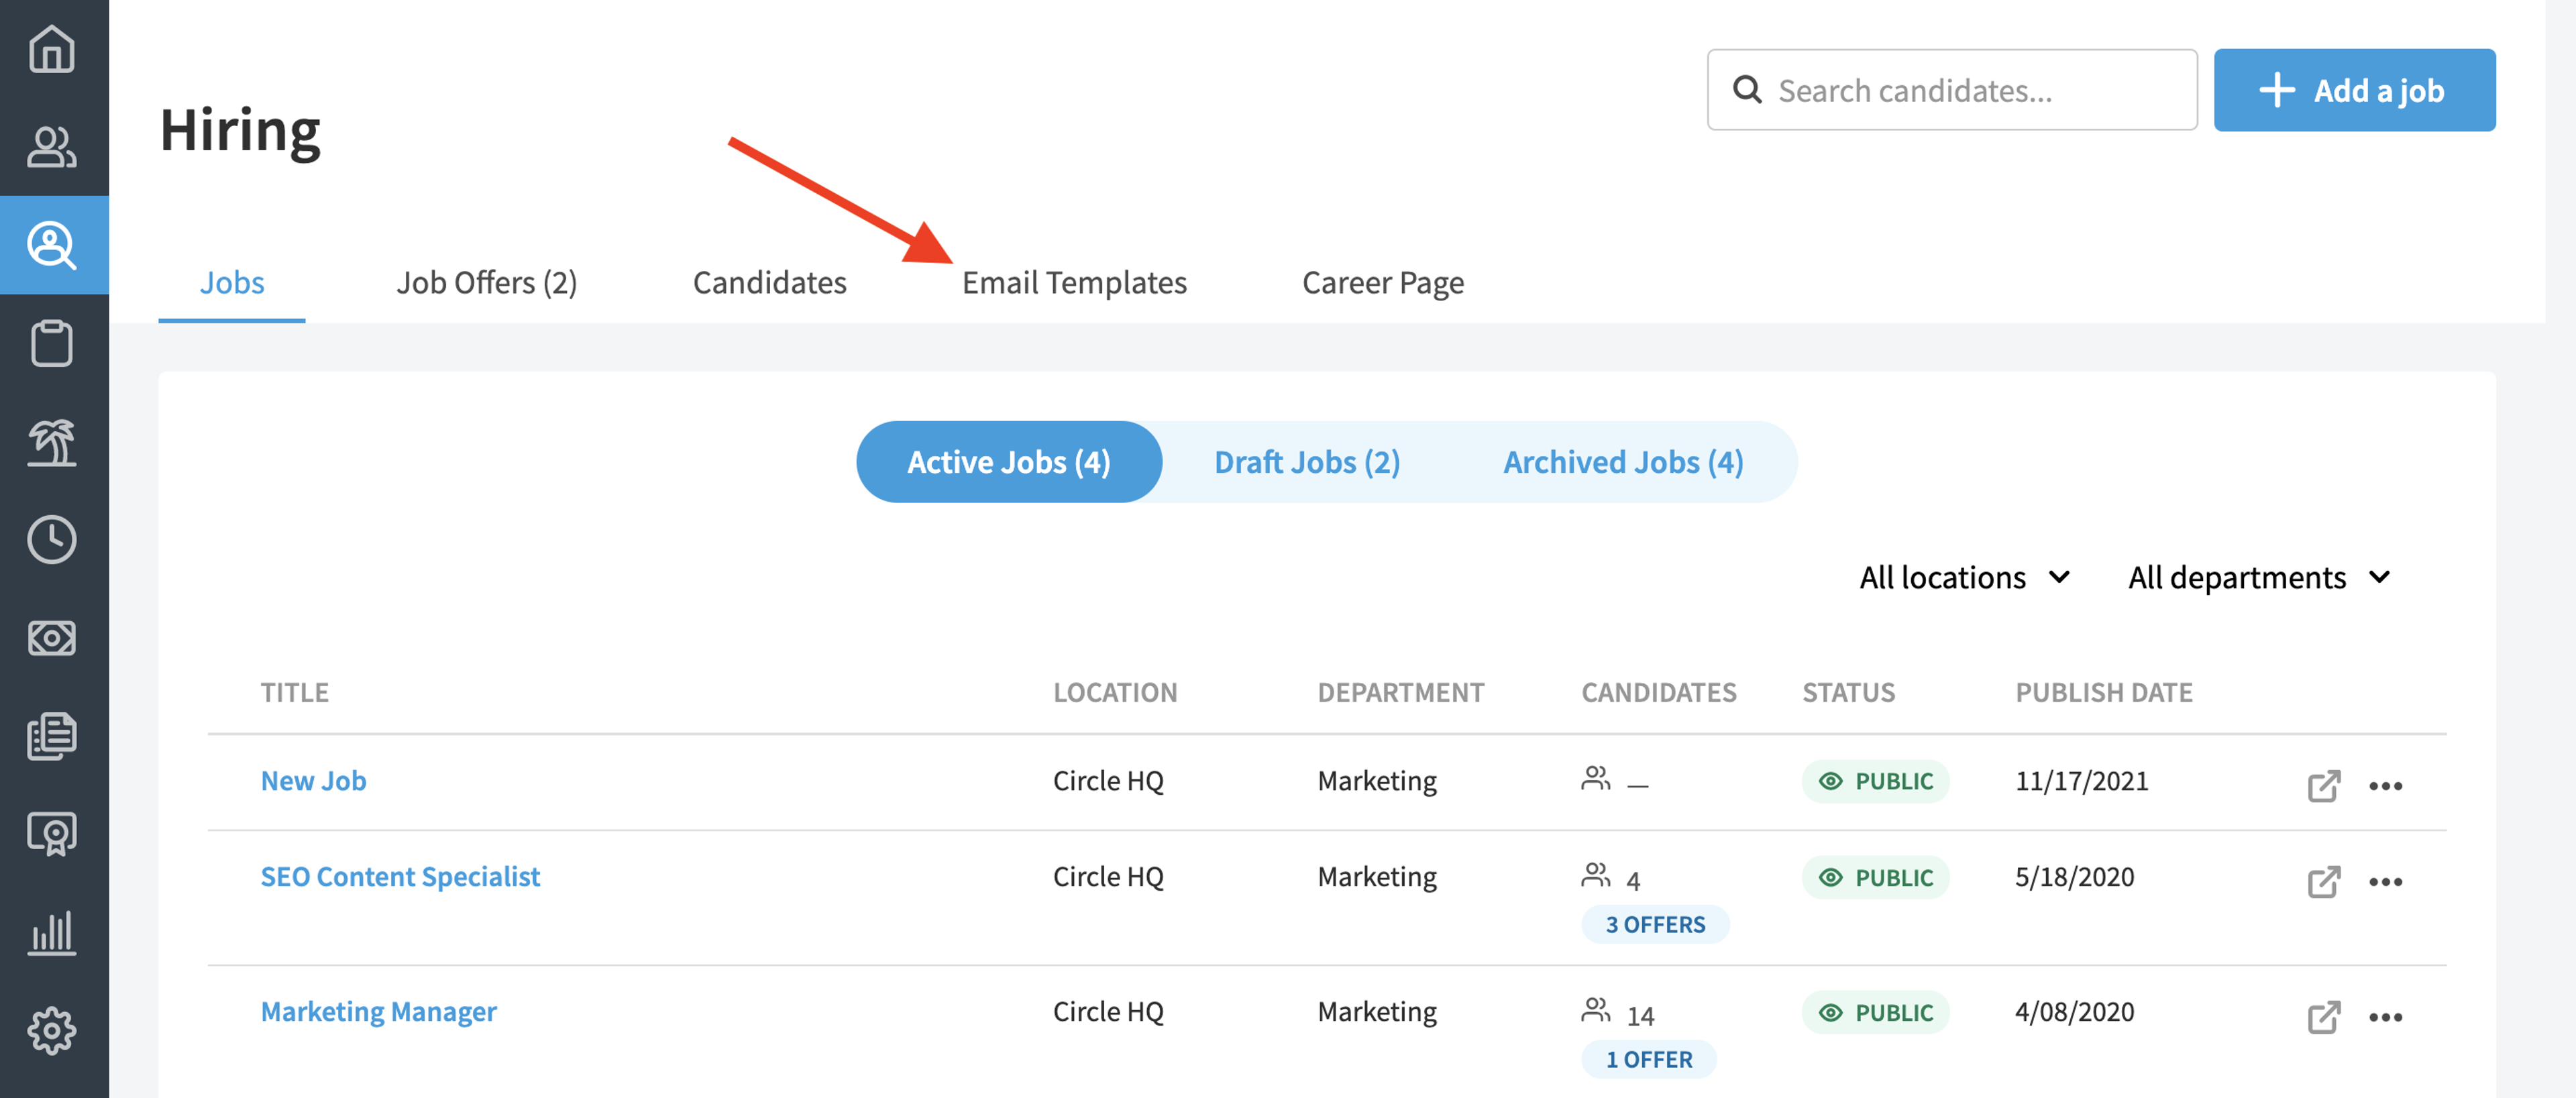Viewport: 2576px width, 1098px height.
Task: Open the clock time tracking icon
Action: (x=52, y=539)
